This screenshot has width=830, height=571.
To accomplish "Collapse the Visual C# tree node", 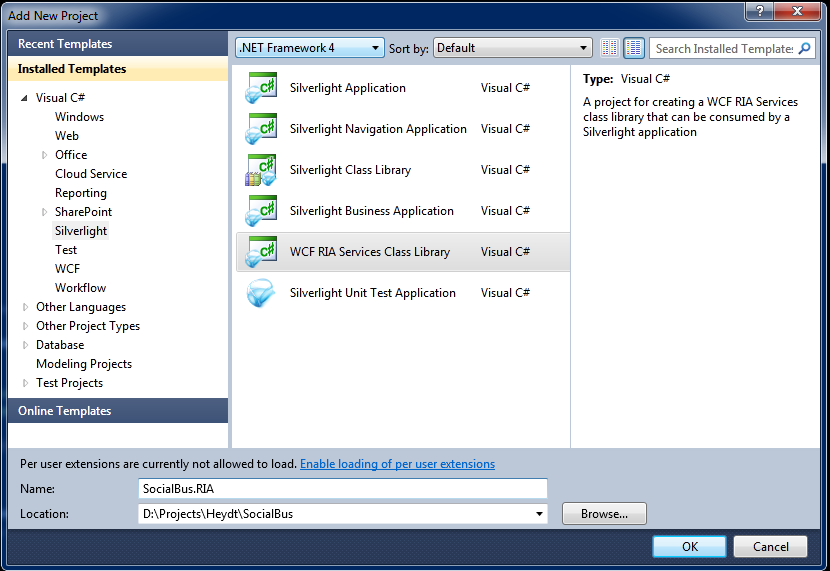I will tap(24, 98).
